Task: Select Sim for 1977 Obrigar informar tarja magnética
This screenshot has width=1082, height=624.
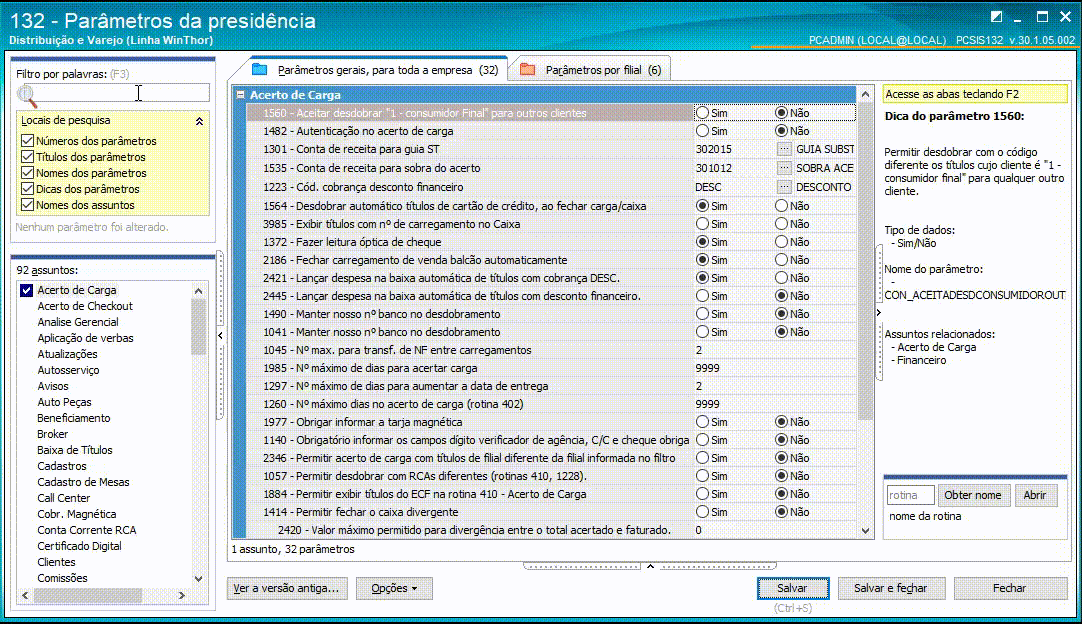Action: pyautogui.click(x=702, y=422)
